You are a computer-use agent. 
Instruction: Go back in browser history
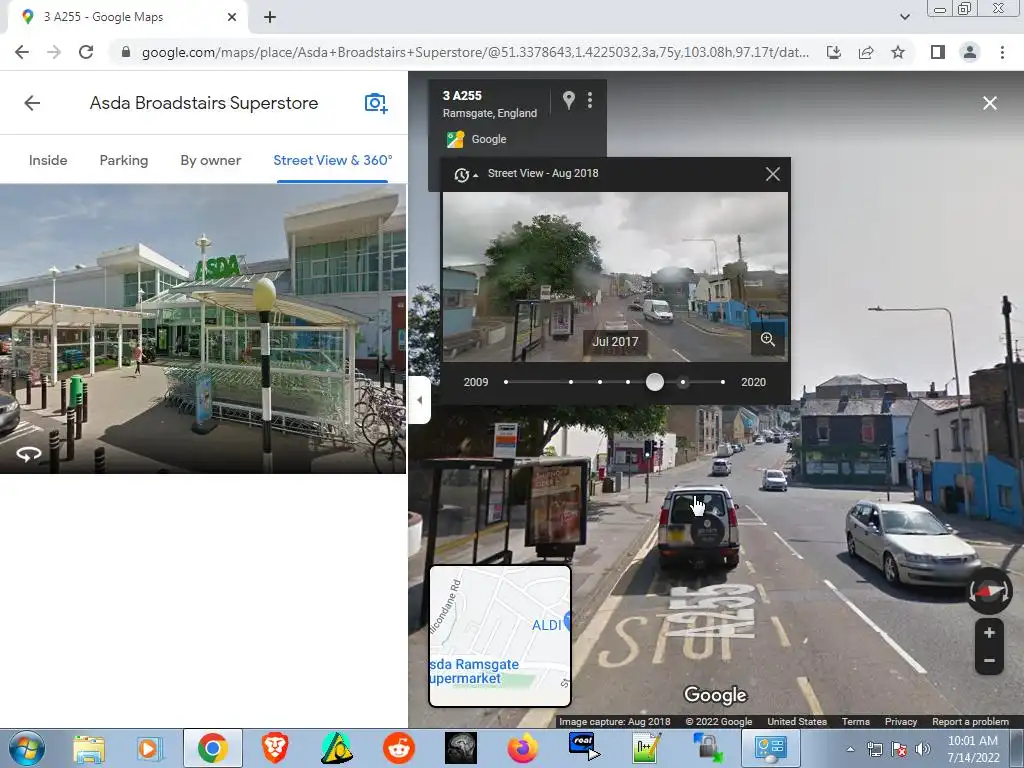22,52
